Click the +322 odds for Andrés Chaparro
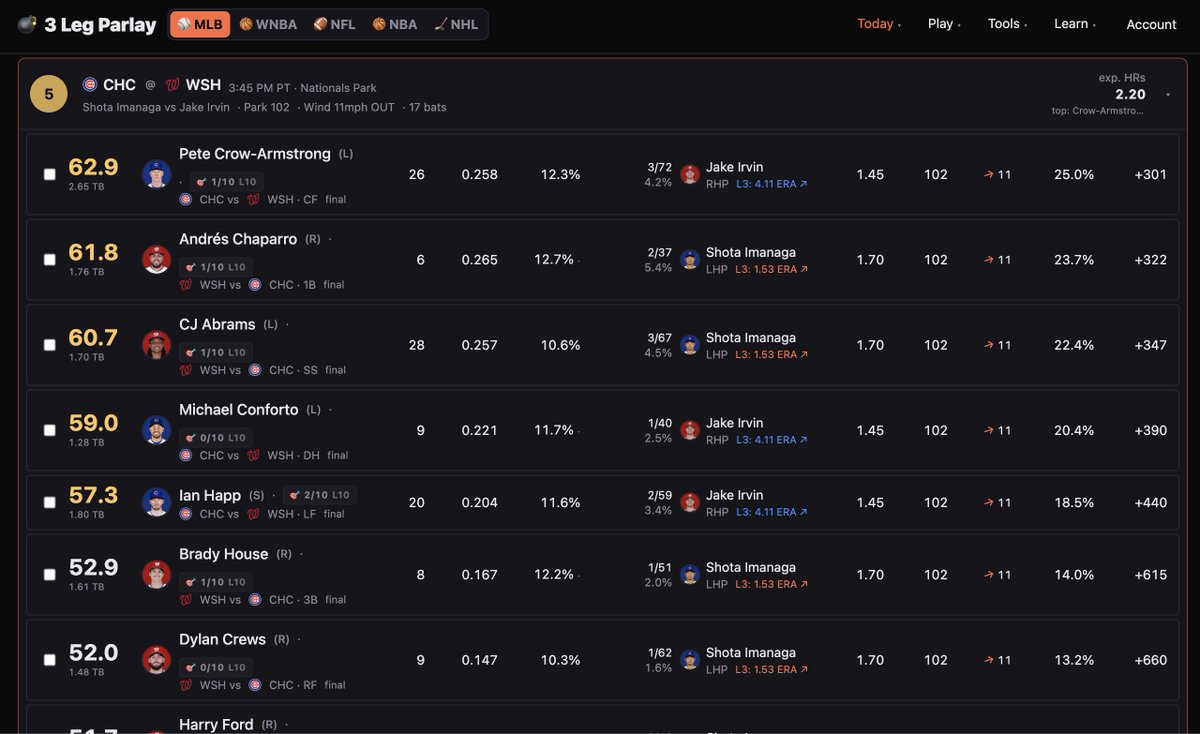 pyautogui.click(x=1150, y=259)
